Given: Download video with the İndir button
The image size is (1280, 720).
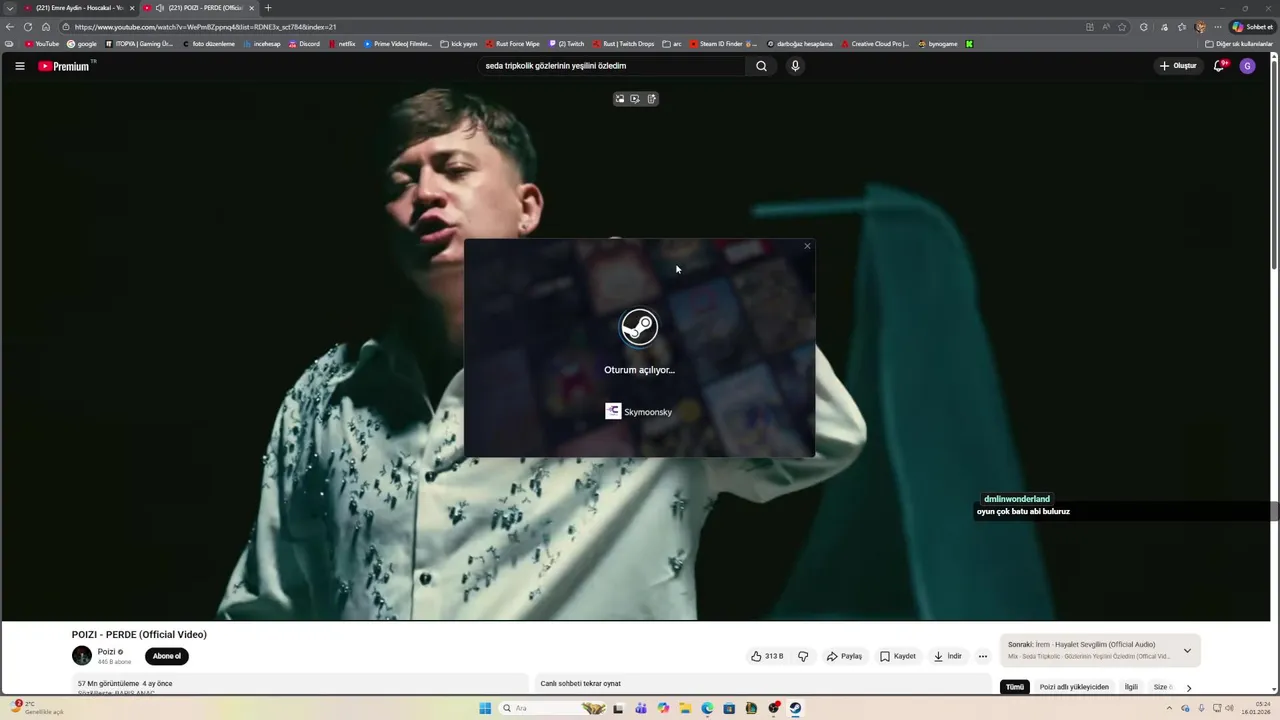Looking at the screenshot, I should coord(948,656).
